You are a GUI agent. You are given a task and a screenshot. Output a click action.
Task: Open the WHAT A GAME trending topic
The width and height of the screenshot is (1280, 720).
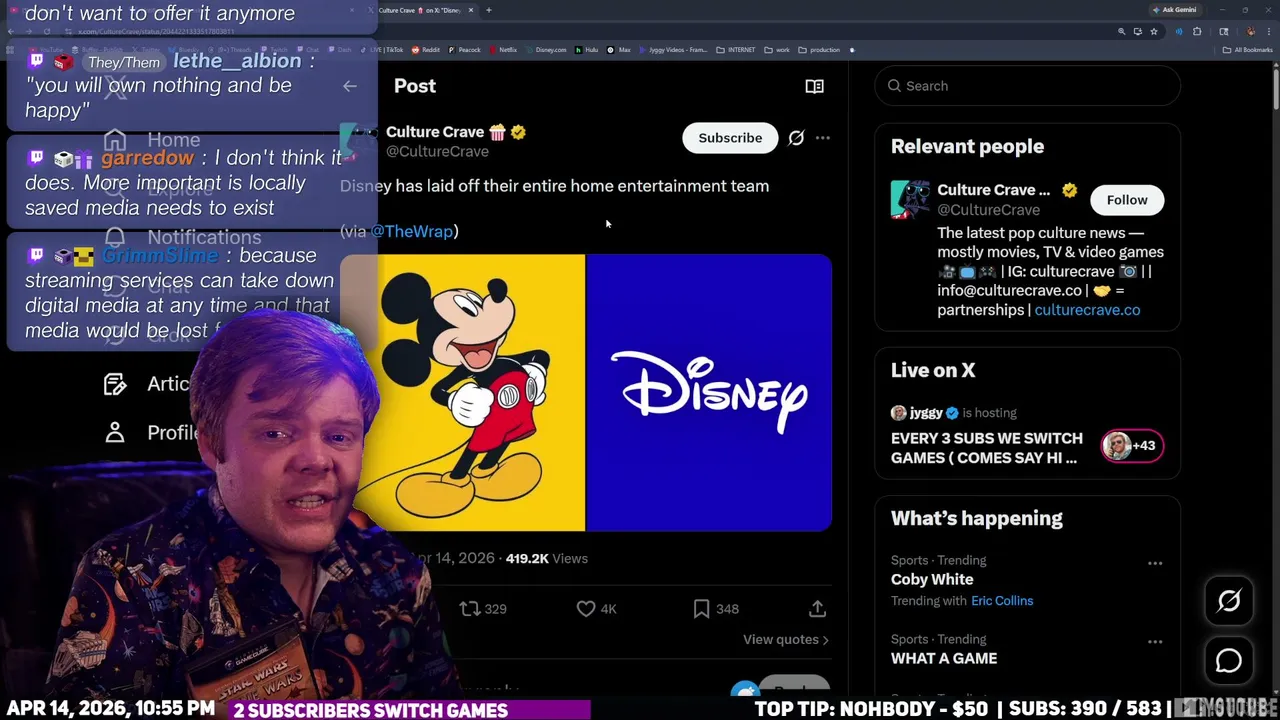point(944,658)
